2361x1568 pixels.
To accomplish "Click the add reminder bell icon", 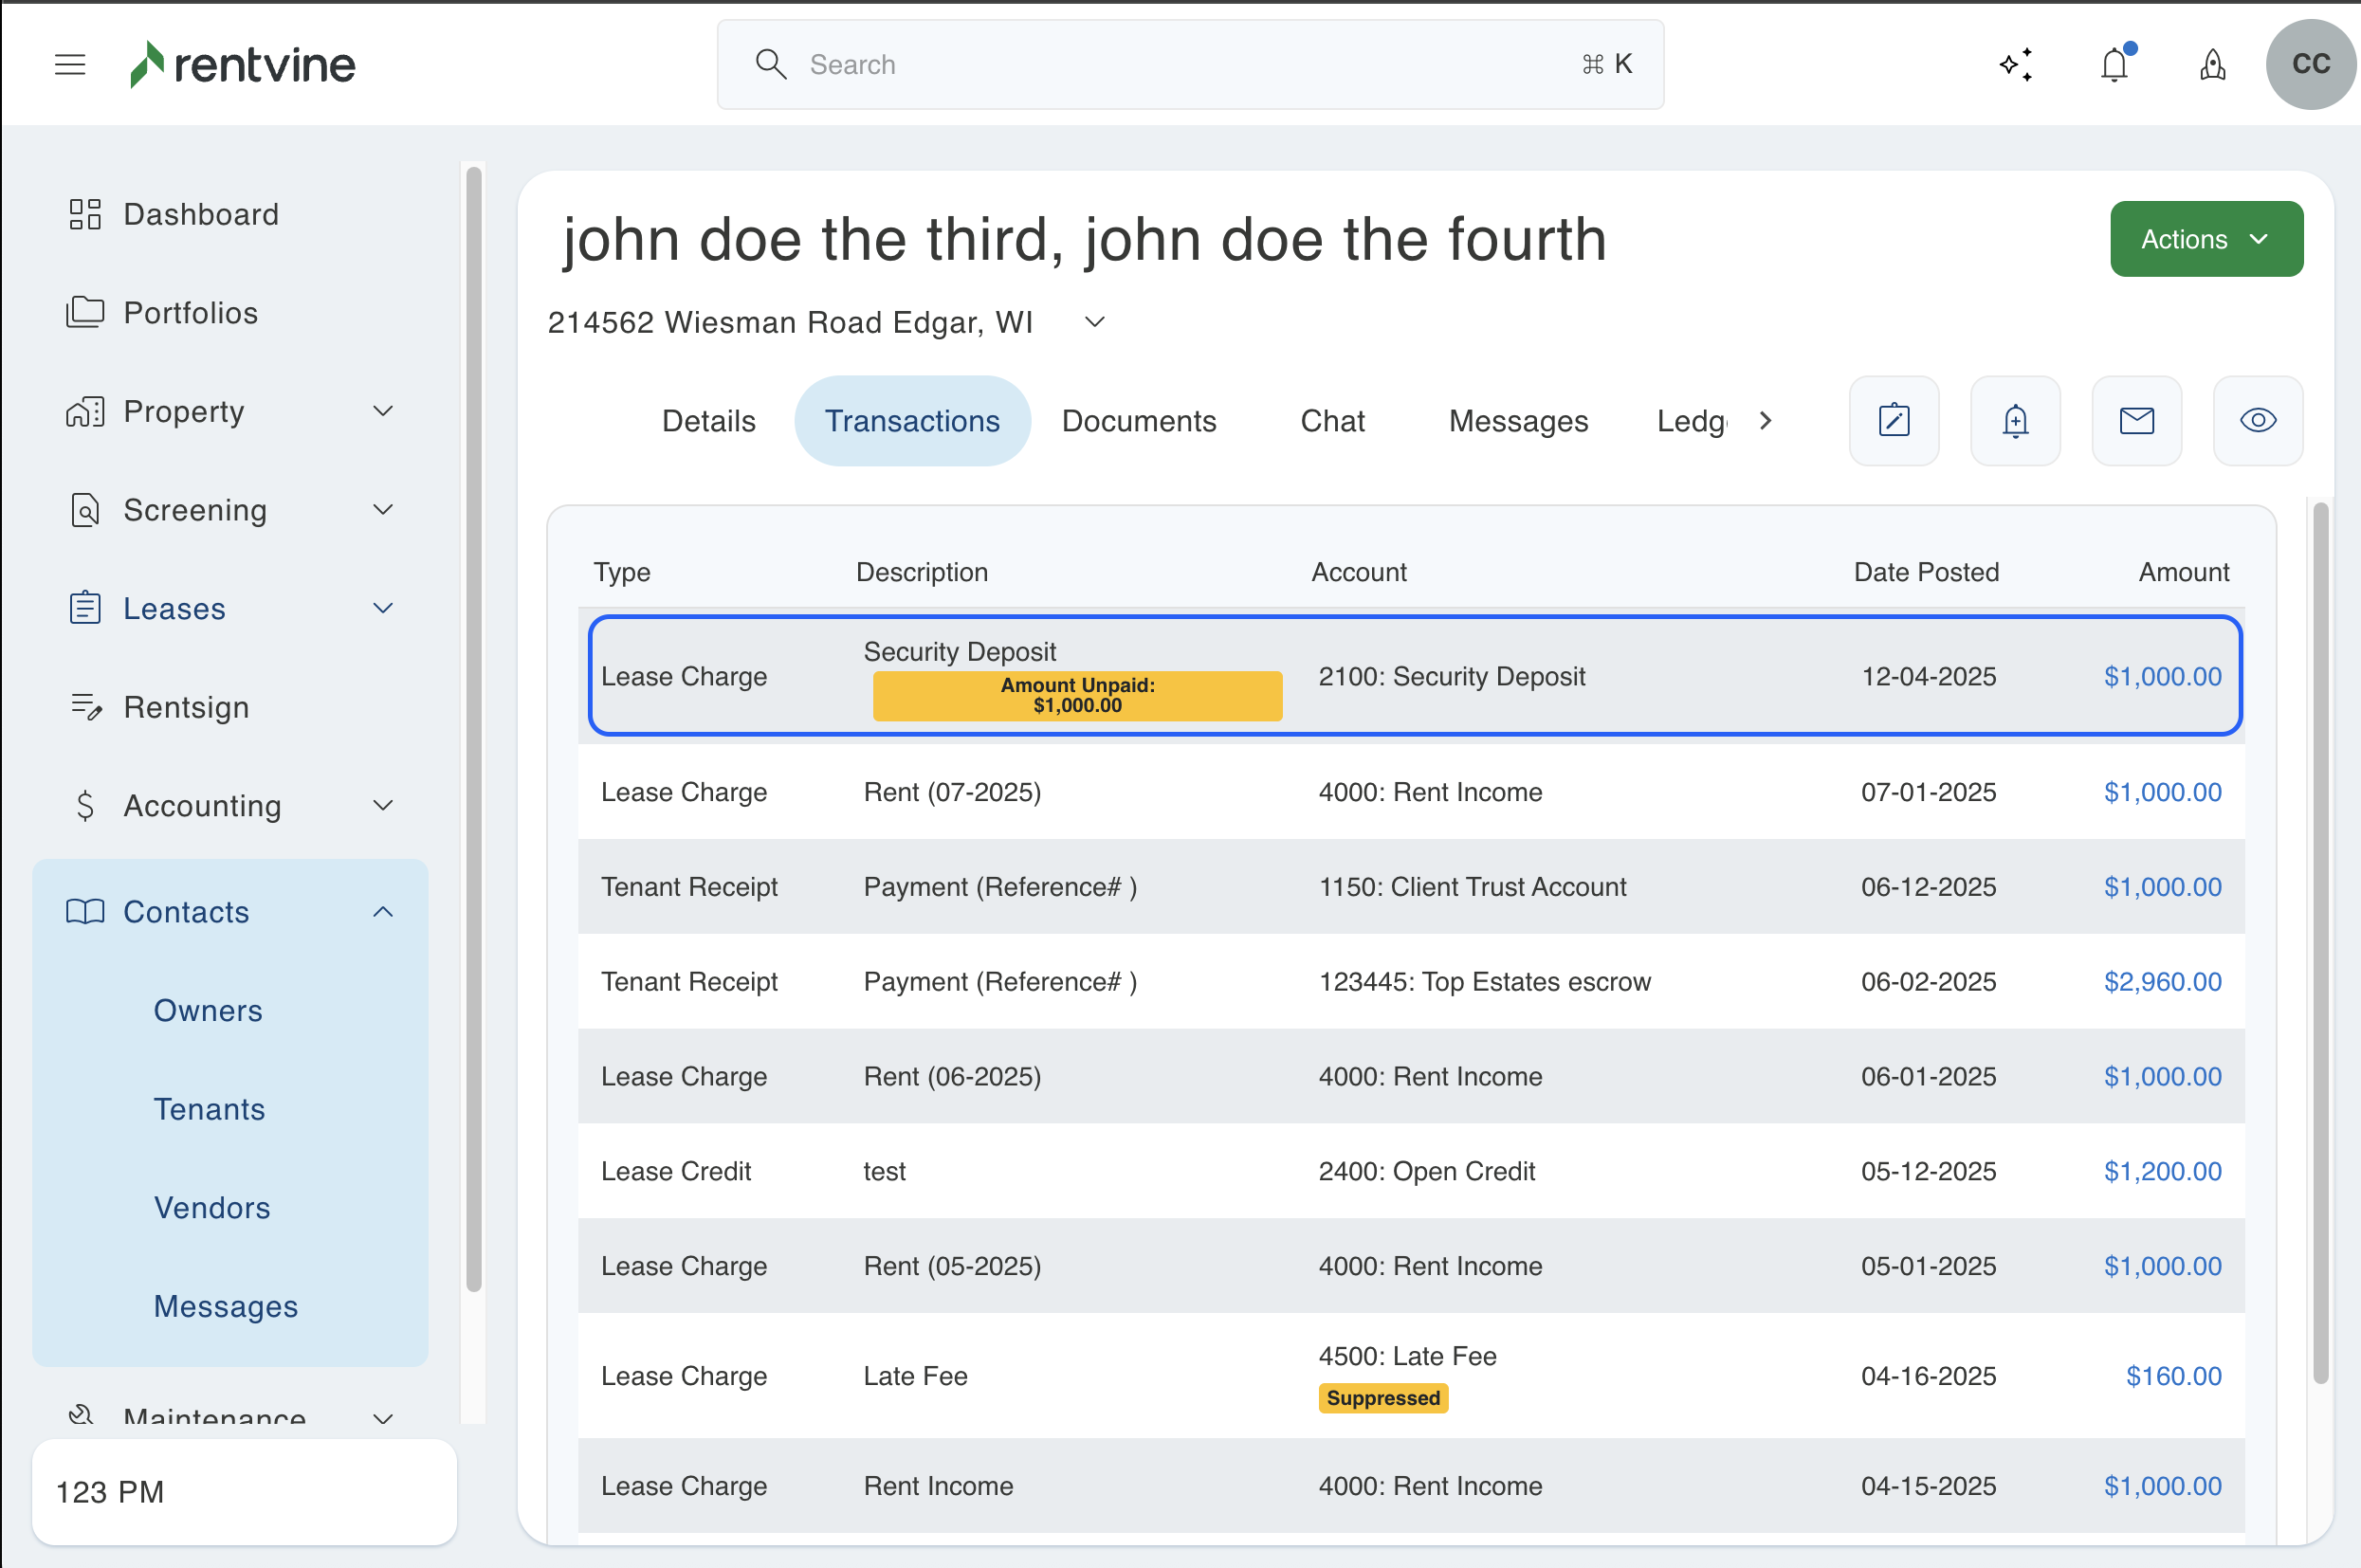I will [2015, 421].
